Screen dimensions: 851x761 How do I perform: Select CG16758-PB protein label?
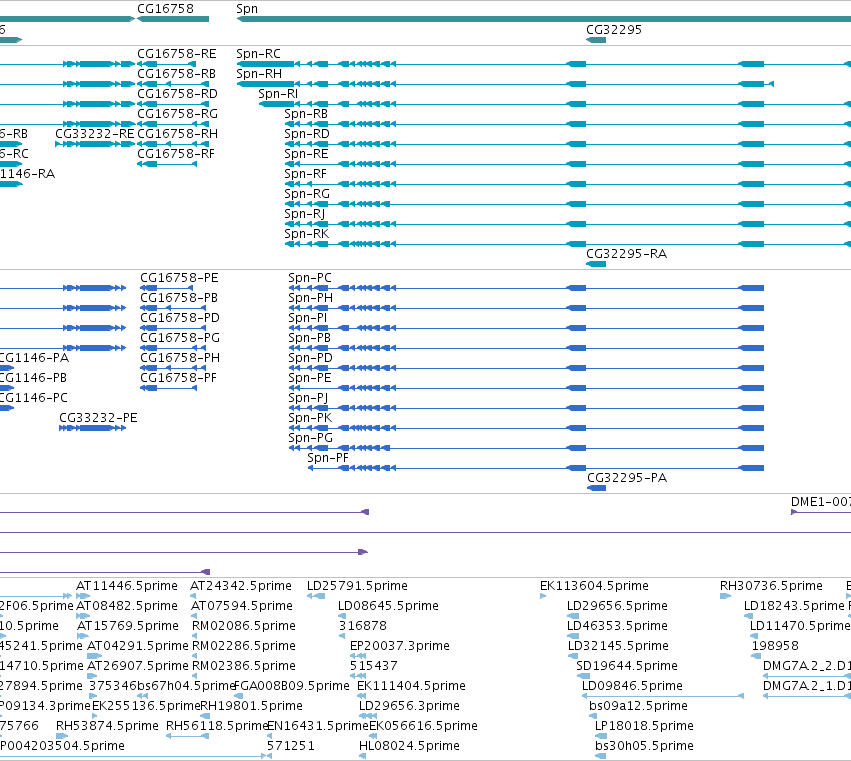[179, 298]
